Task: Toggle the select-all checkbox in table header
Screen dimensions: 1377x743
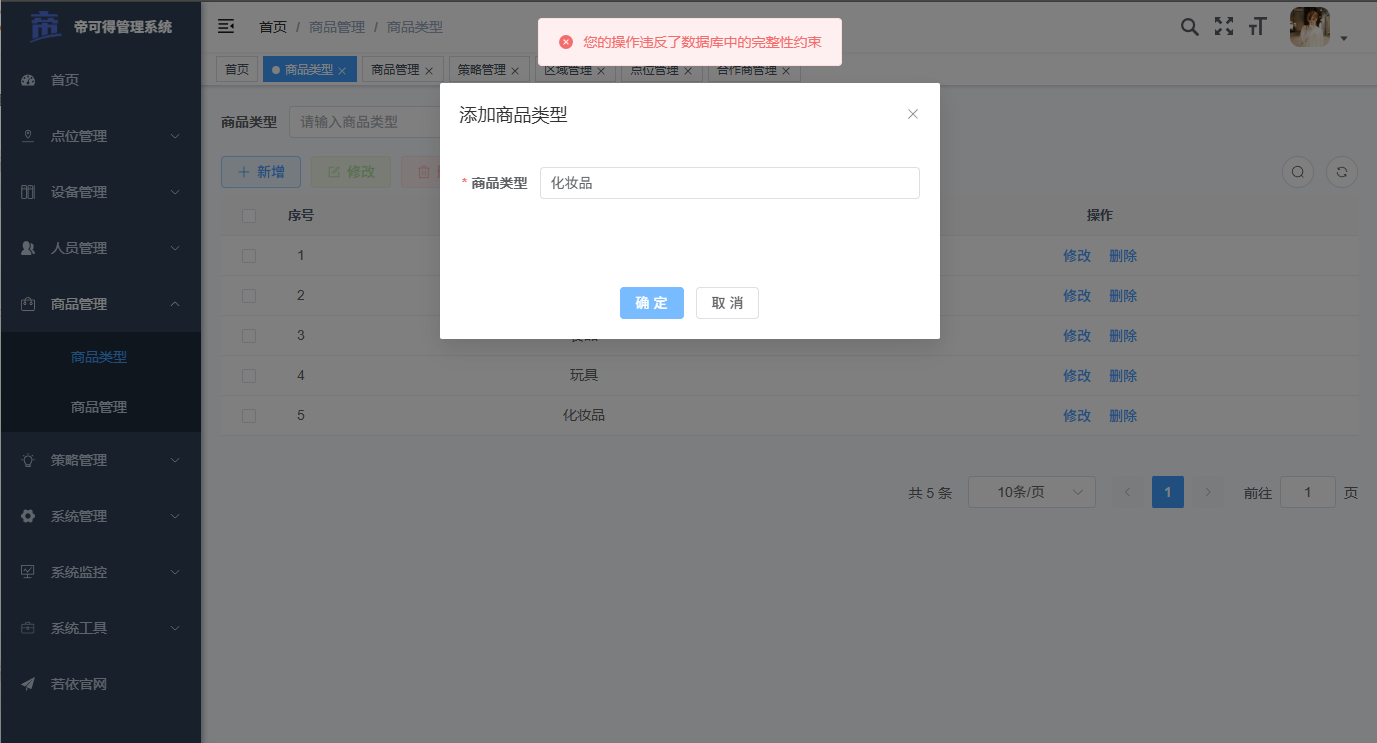Action: pyautogui.click(x=248, y=215)
